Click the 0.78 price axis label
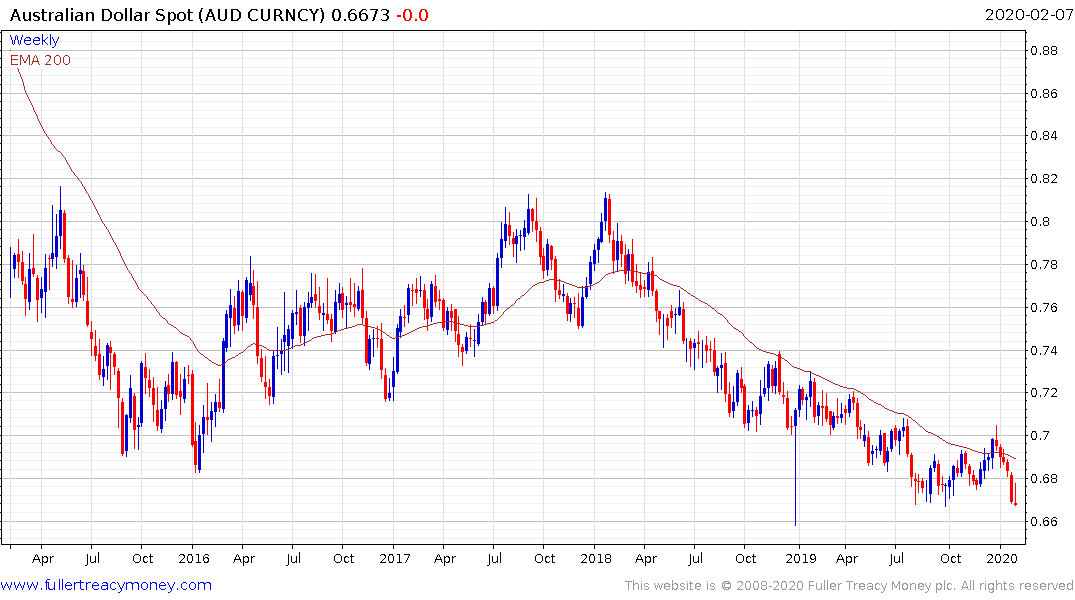Image resolution: width=1075 pixels, height=600 pixels. (x=1044, y=265)
